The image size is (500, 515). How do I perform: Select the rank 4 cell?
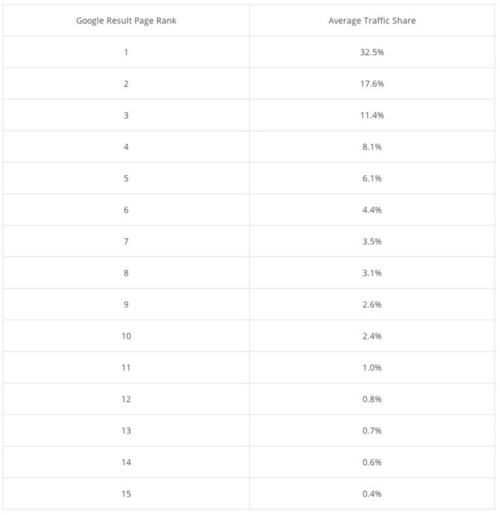(126, 147)
